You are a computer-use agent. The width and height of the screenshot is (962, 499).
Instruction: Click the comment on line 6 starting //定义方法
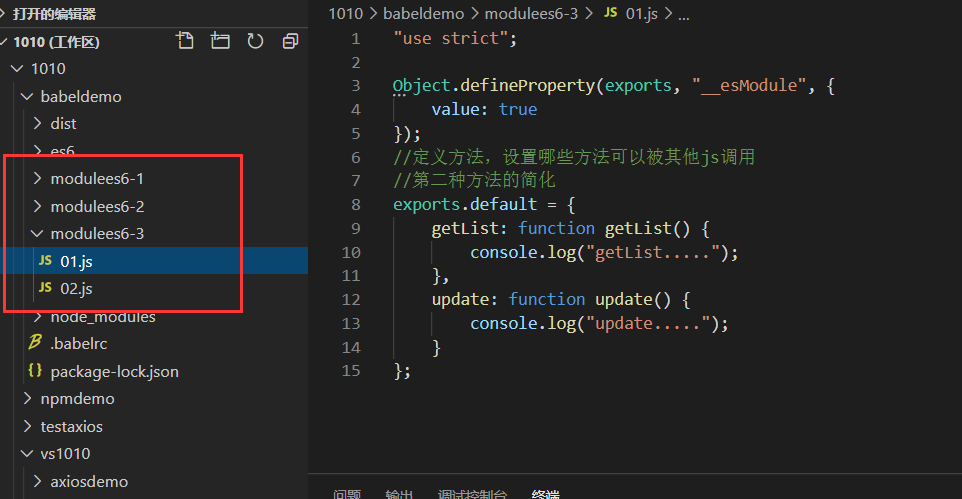pos(574,157)
